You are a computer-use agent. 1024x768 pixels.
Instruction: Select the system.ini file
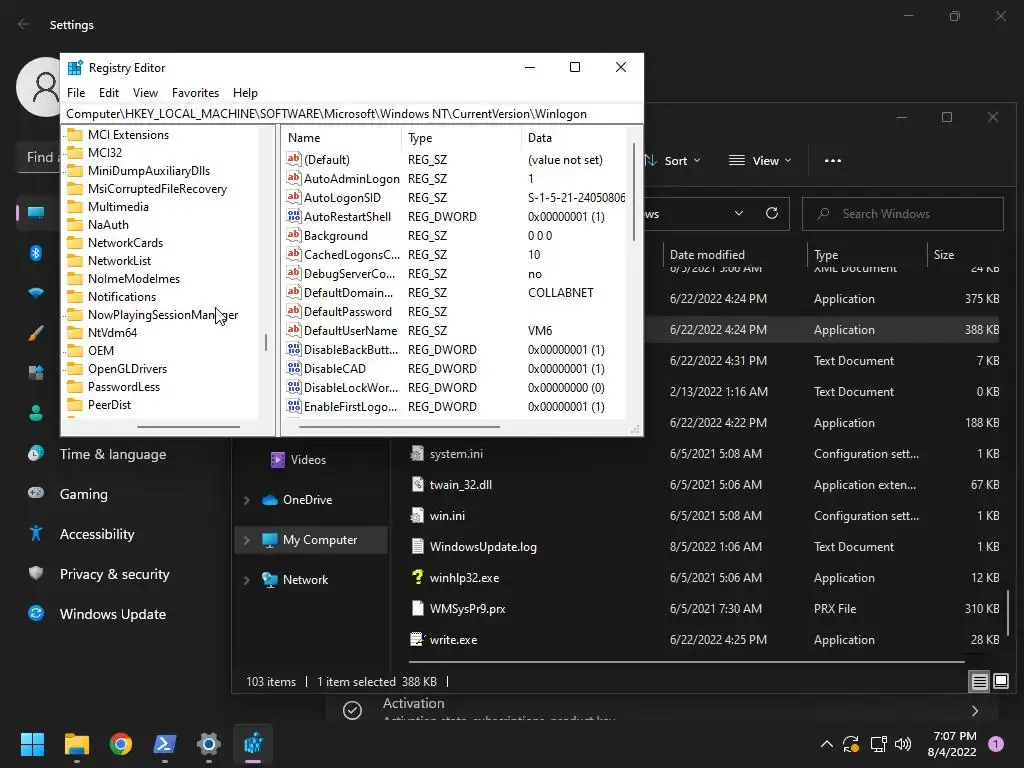456,454
